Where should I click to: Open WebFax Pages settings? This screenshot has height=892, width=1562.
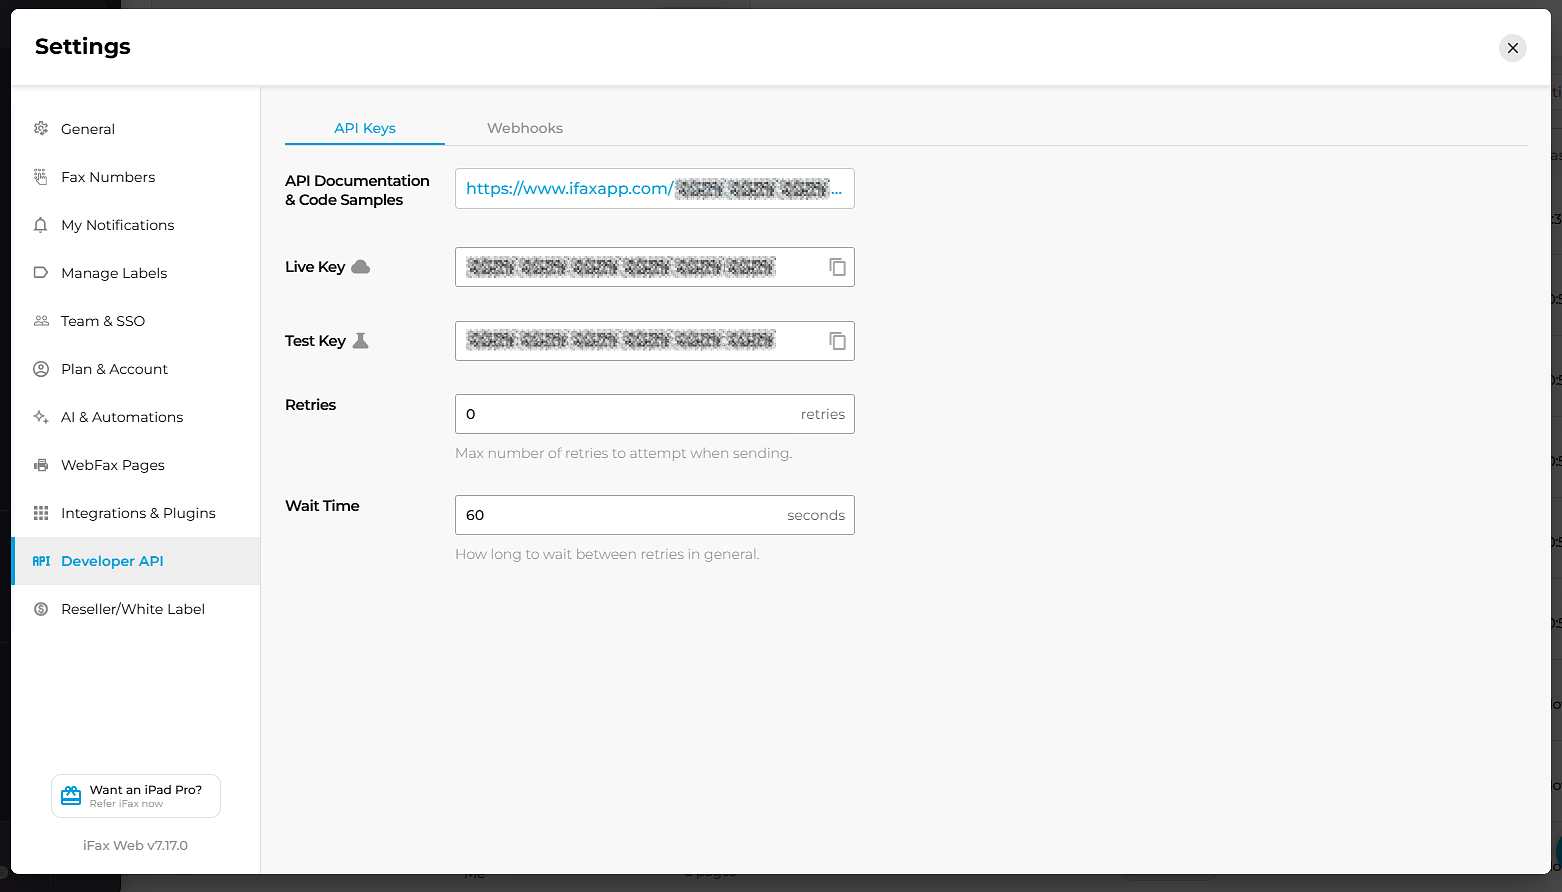coord(135,465)
